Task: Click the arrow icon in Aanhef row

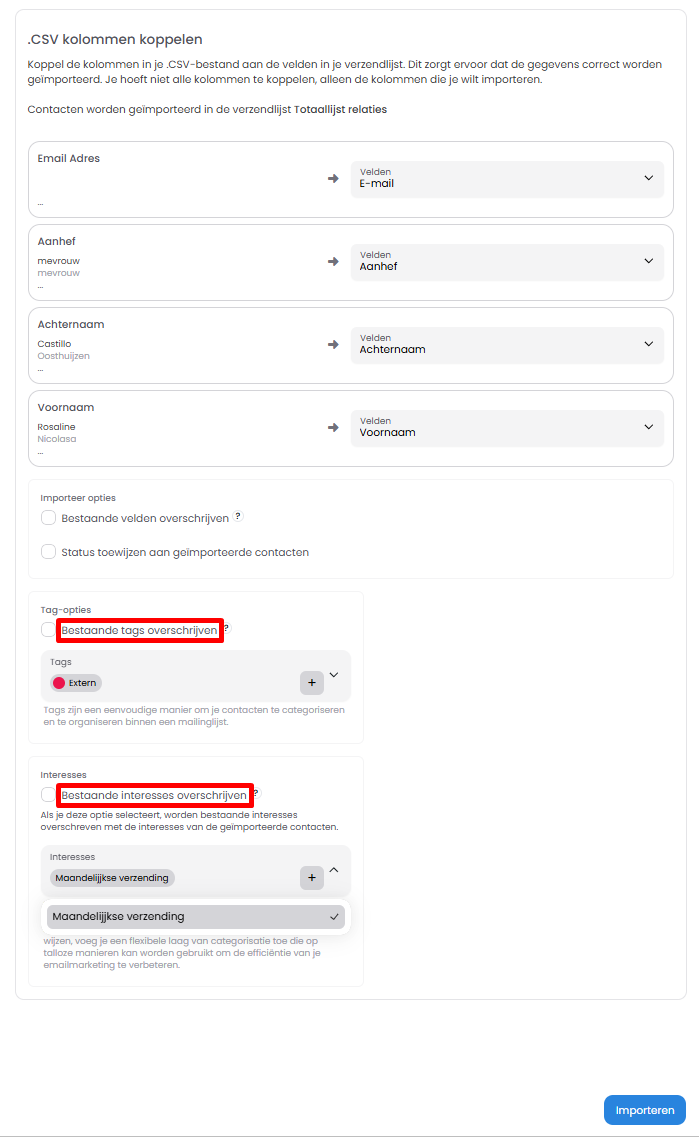Action: pyautogui.click(x=333, y=261)
